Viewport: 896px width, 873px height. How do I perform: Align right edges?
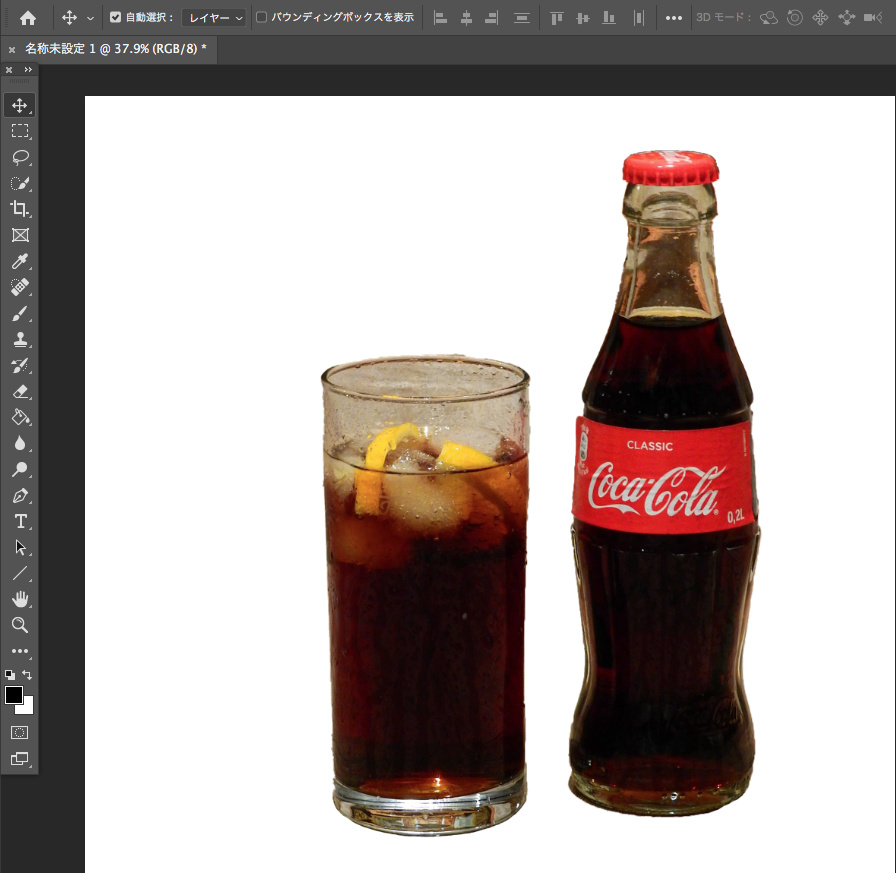tap(492, 18)
